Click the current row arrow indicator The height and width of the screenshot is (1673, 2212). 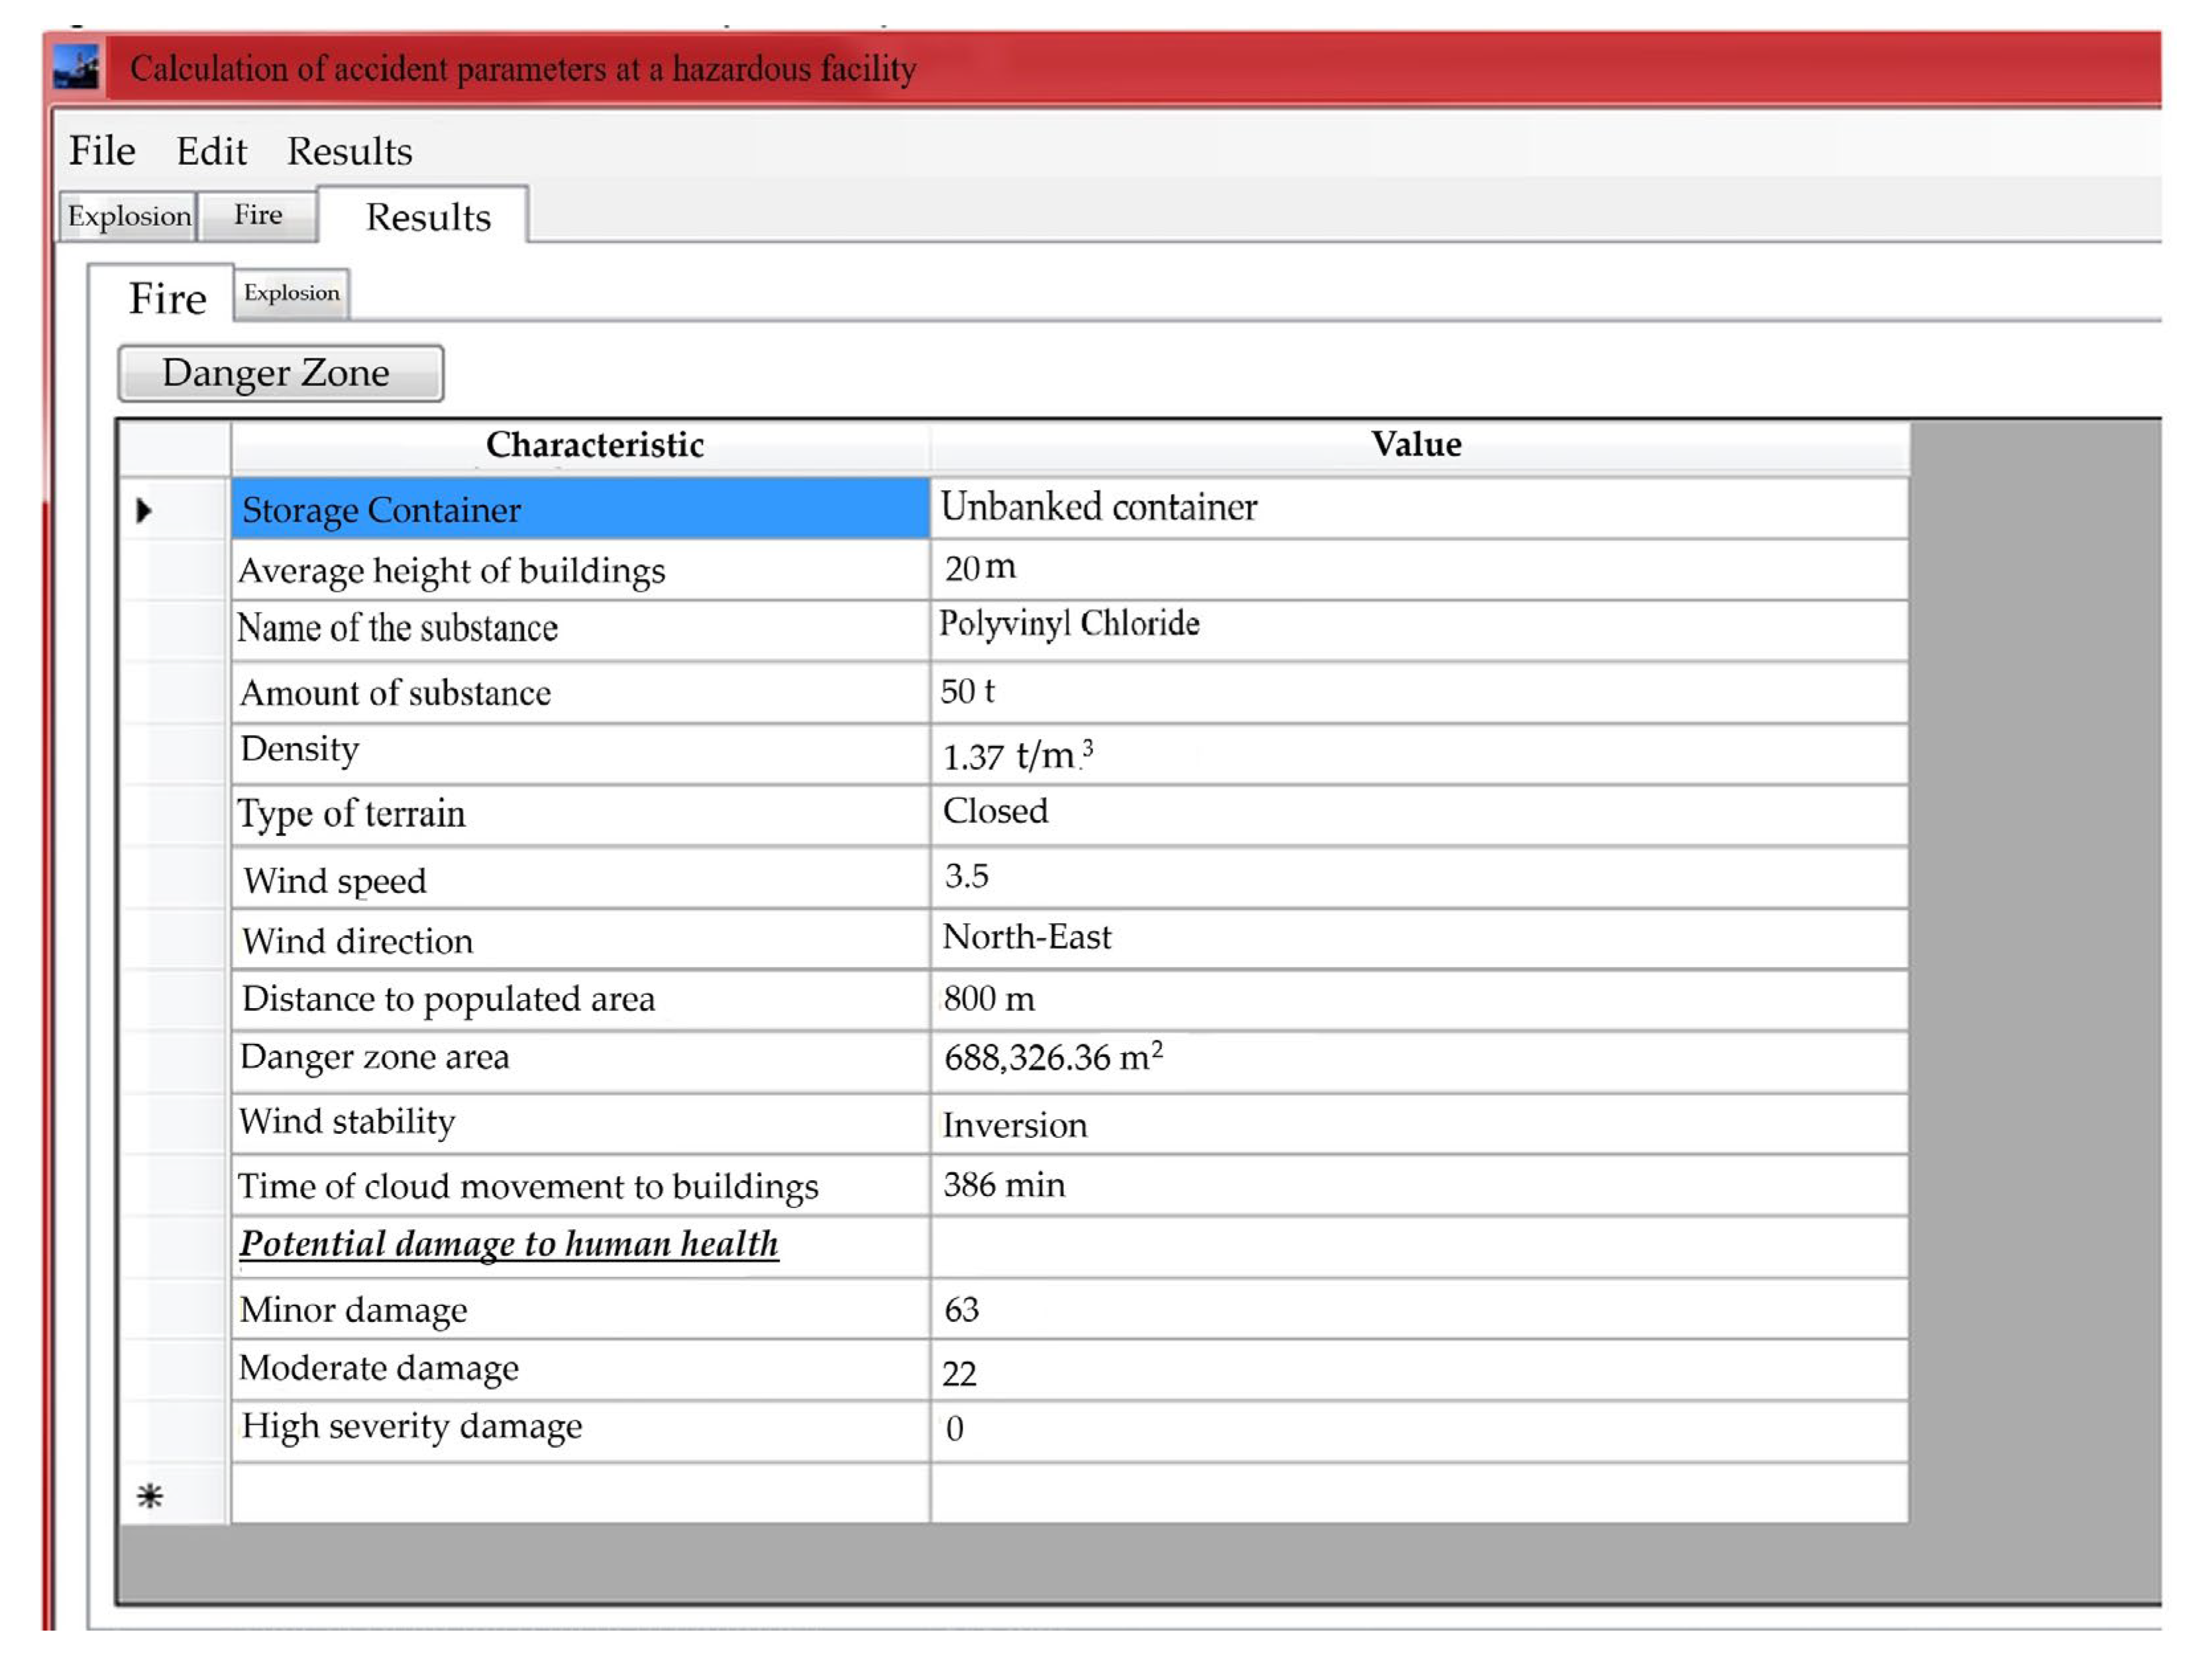coord(144,511)
